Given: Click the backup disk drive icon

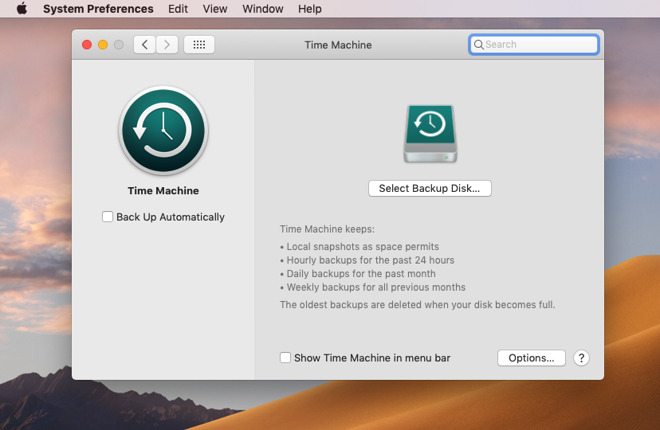Looking at the screenshot, I should (430, 134).
